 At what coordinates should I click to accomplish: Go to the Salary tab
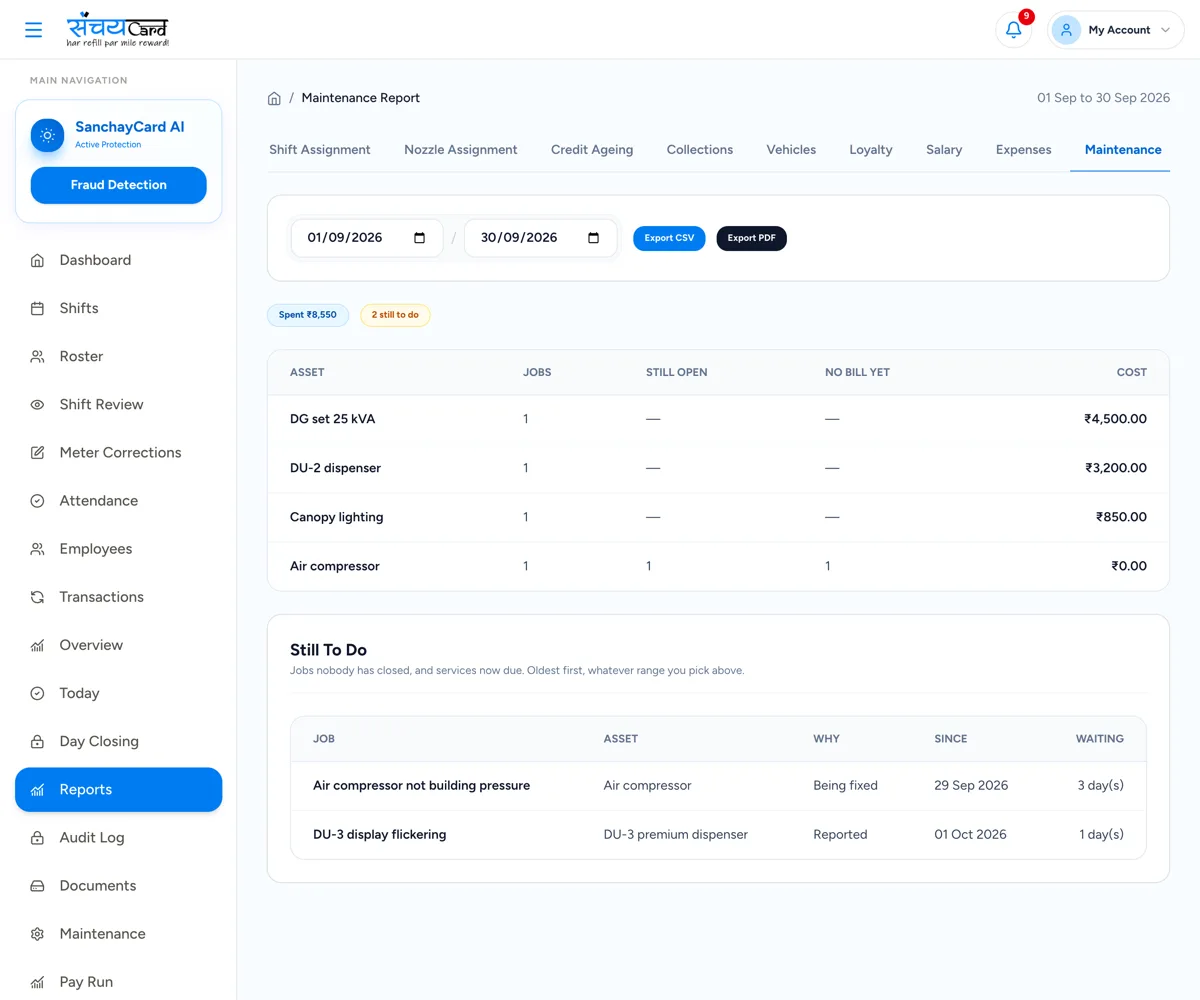[944, 150]
